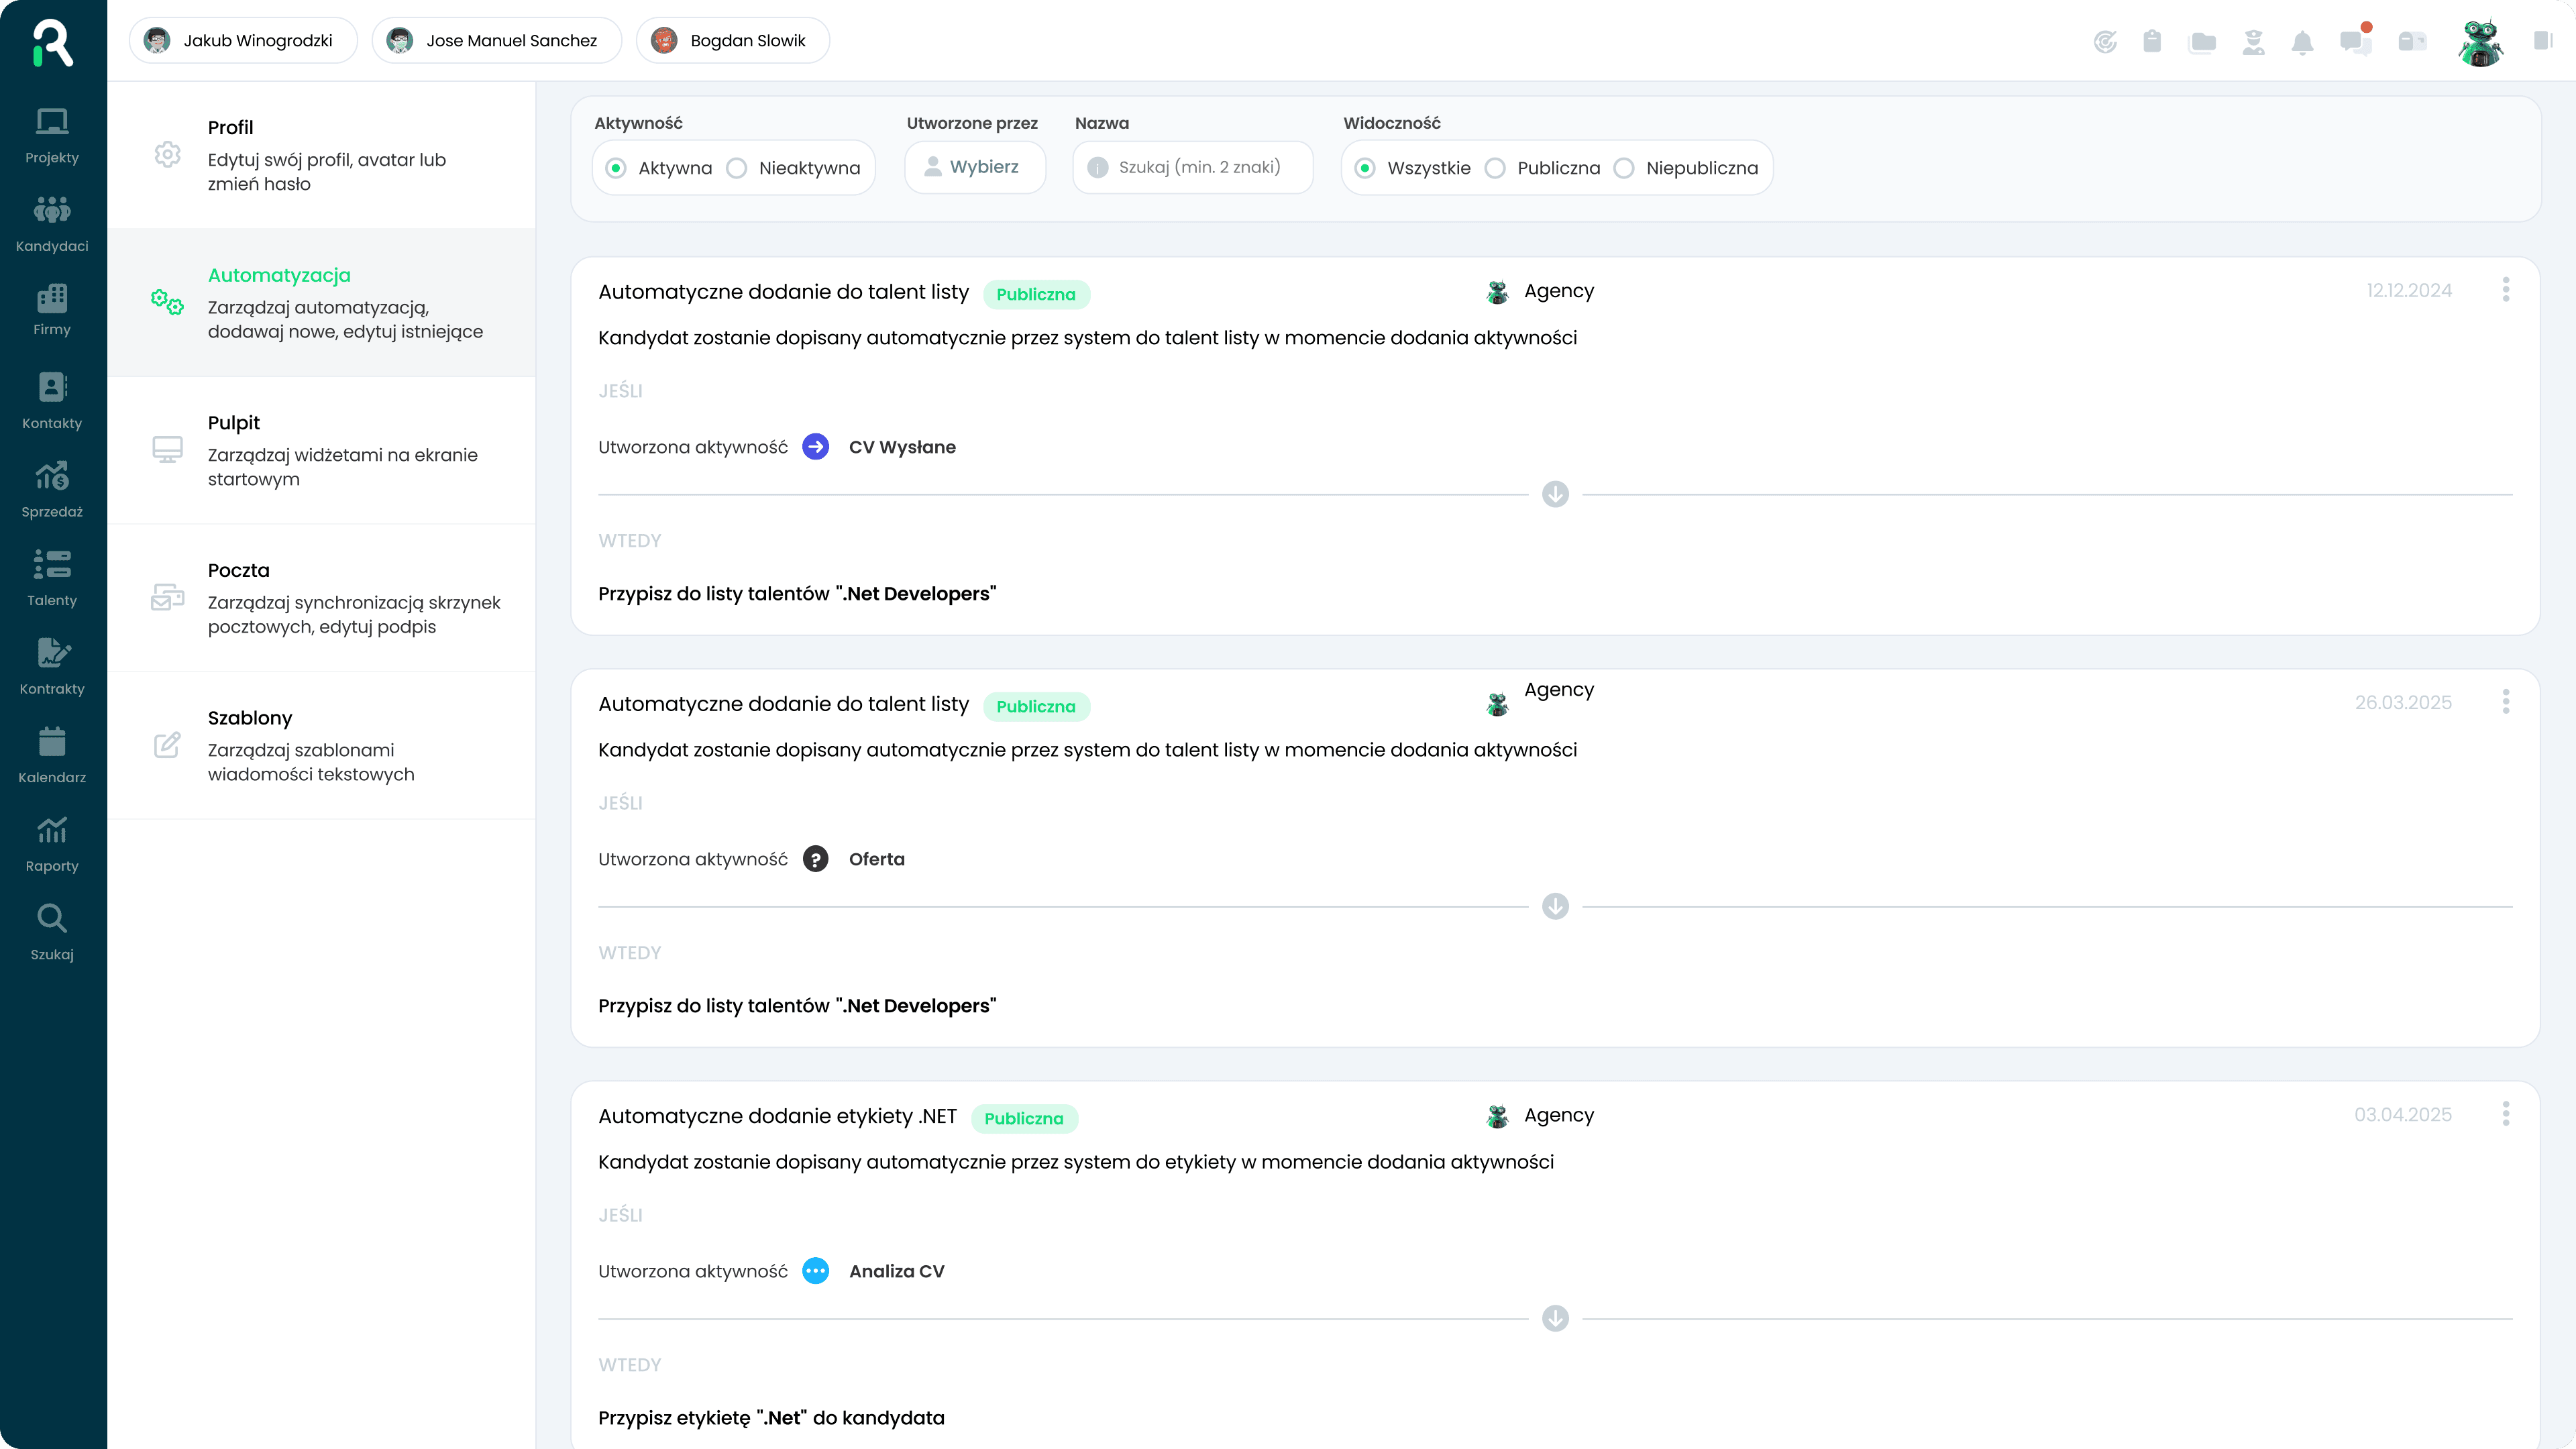Screen dimensions: 2576x1449
Task: Click the notifications bell icon
Action: click(2302, 42)
